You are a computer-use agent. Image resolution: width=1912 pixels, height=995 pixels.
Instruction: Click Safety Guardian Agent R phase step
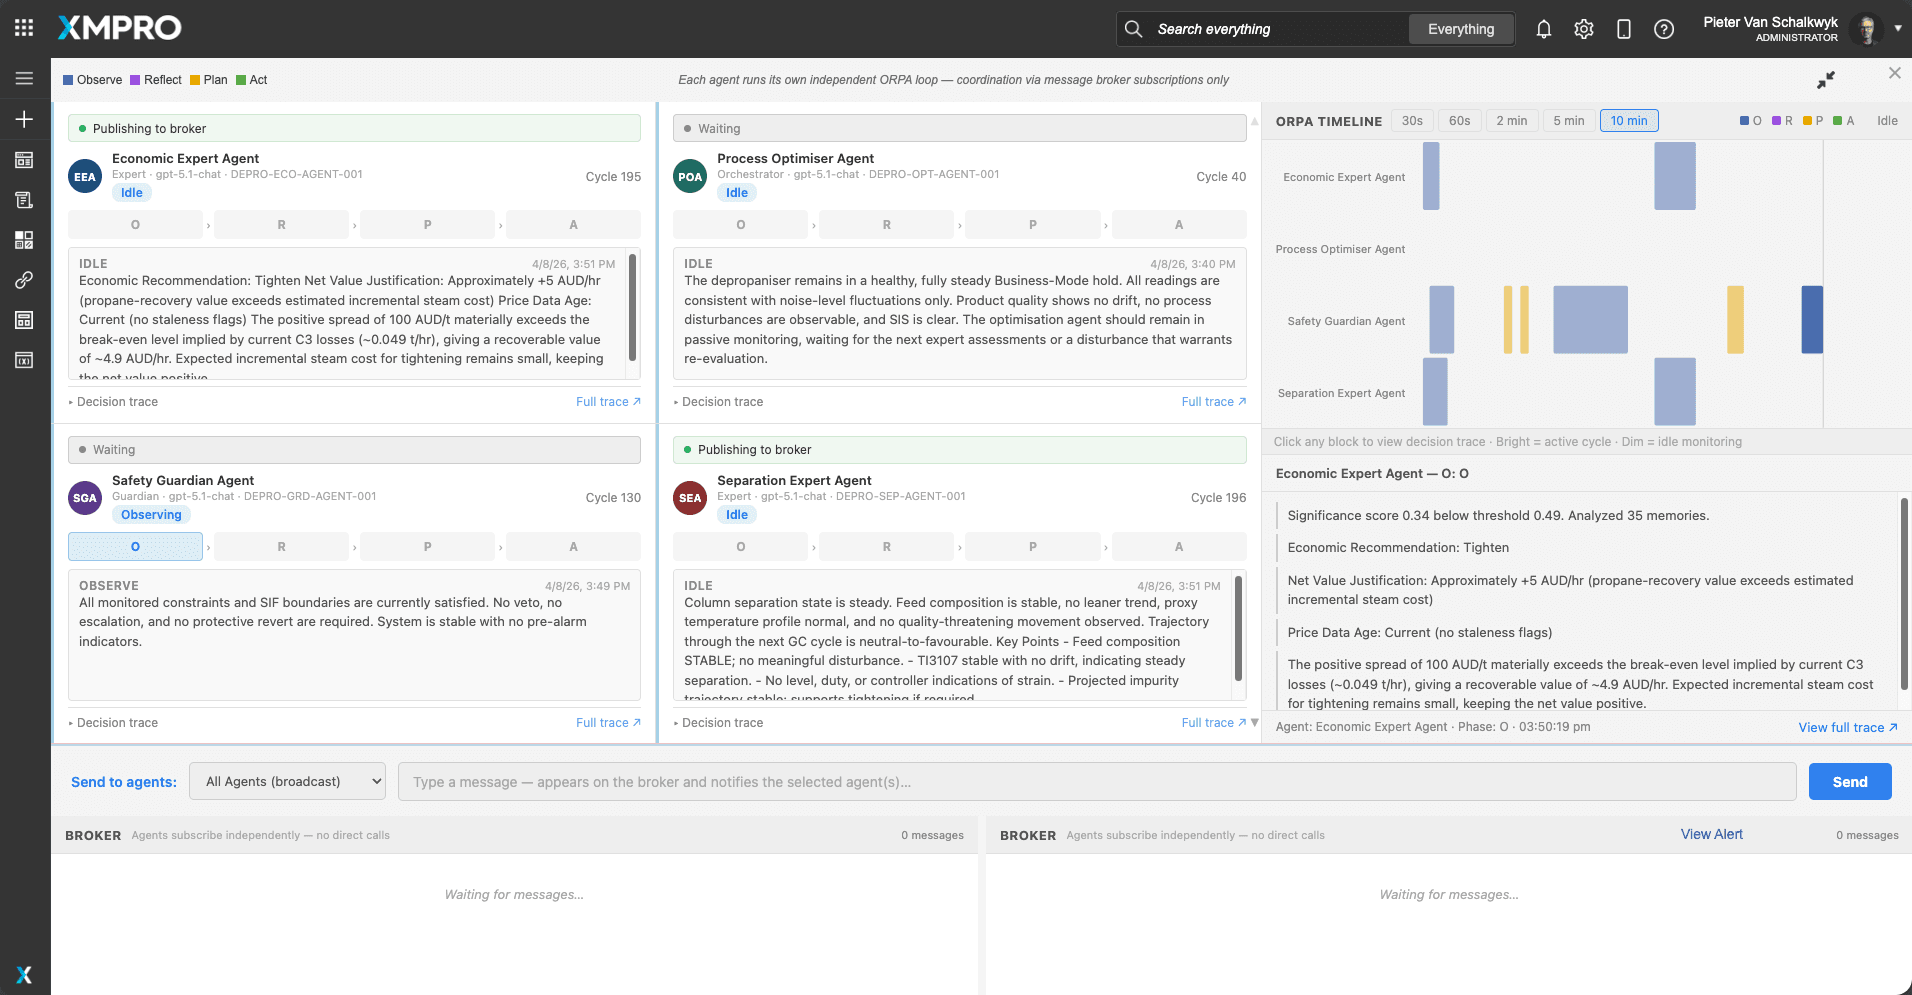[281, 547]
